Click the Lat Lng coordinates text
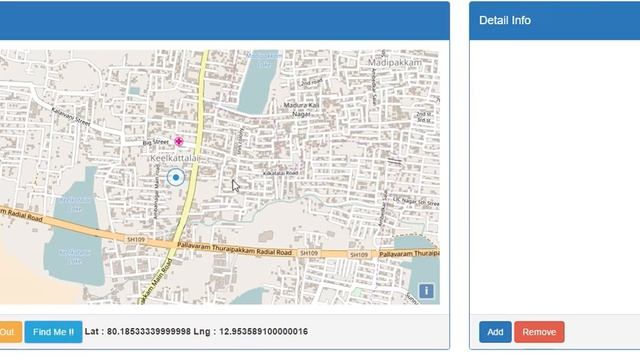 point(196,331)
